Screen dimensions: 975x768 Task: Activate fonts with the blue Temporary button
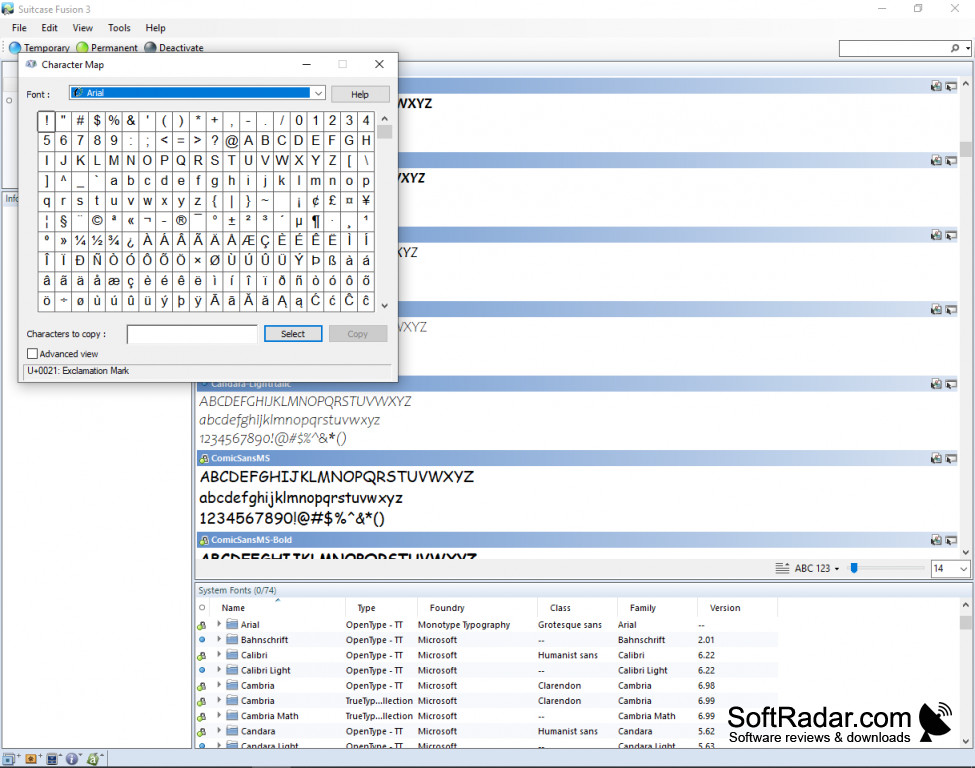(39, 47)
